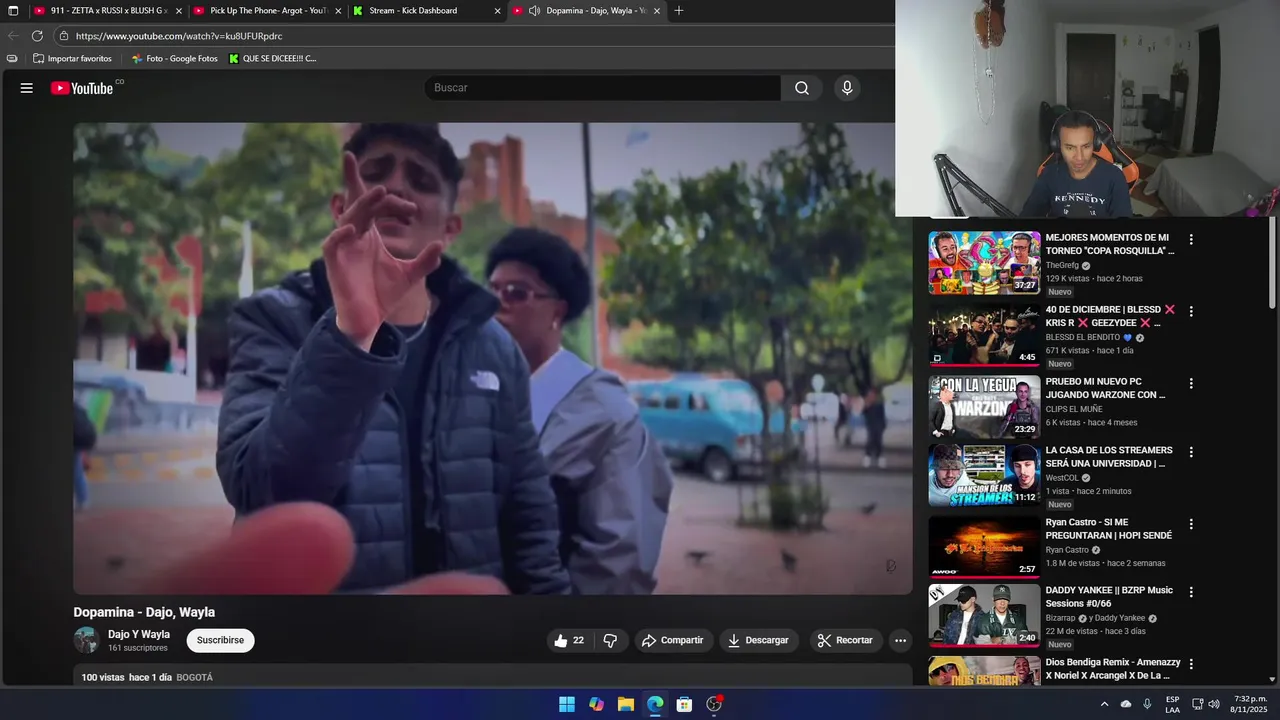Open a new browser tab
This screenshot has height=720, width=1280.
(x=679, y=11)
